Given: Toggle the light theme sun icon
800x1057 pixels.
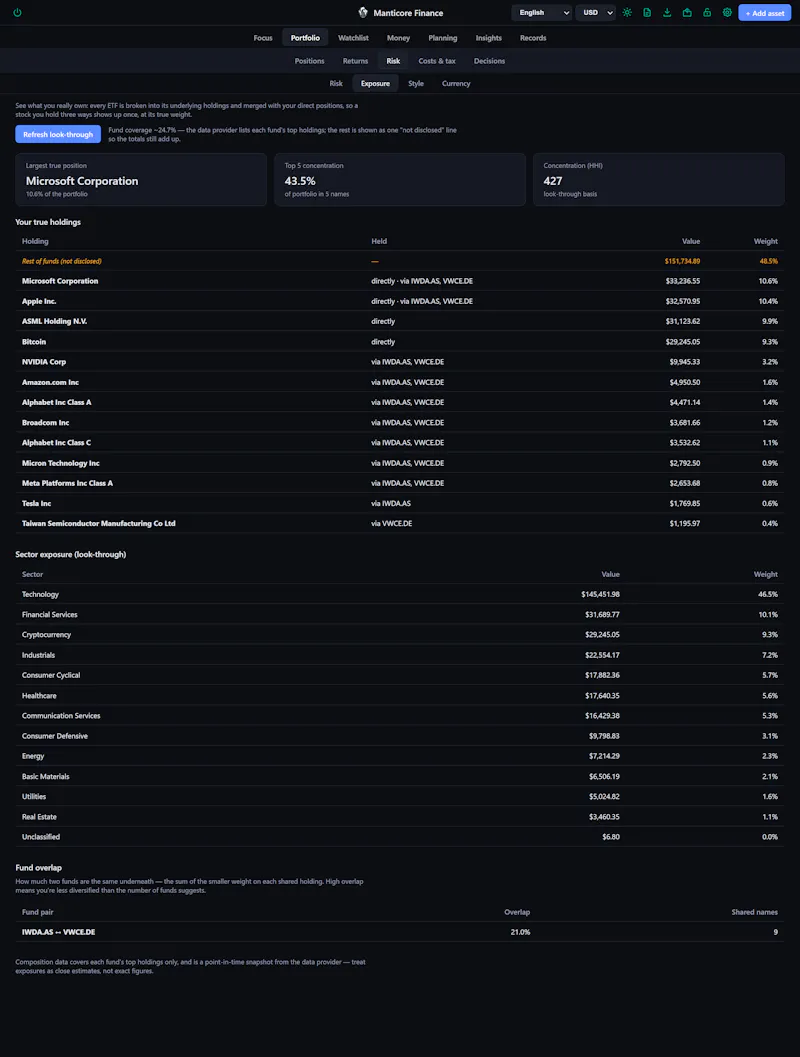Looking at the screenshot, I should tap(627, 12).
